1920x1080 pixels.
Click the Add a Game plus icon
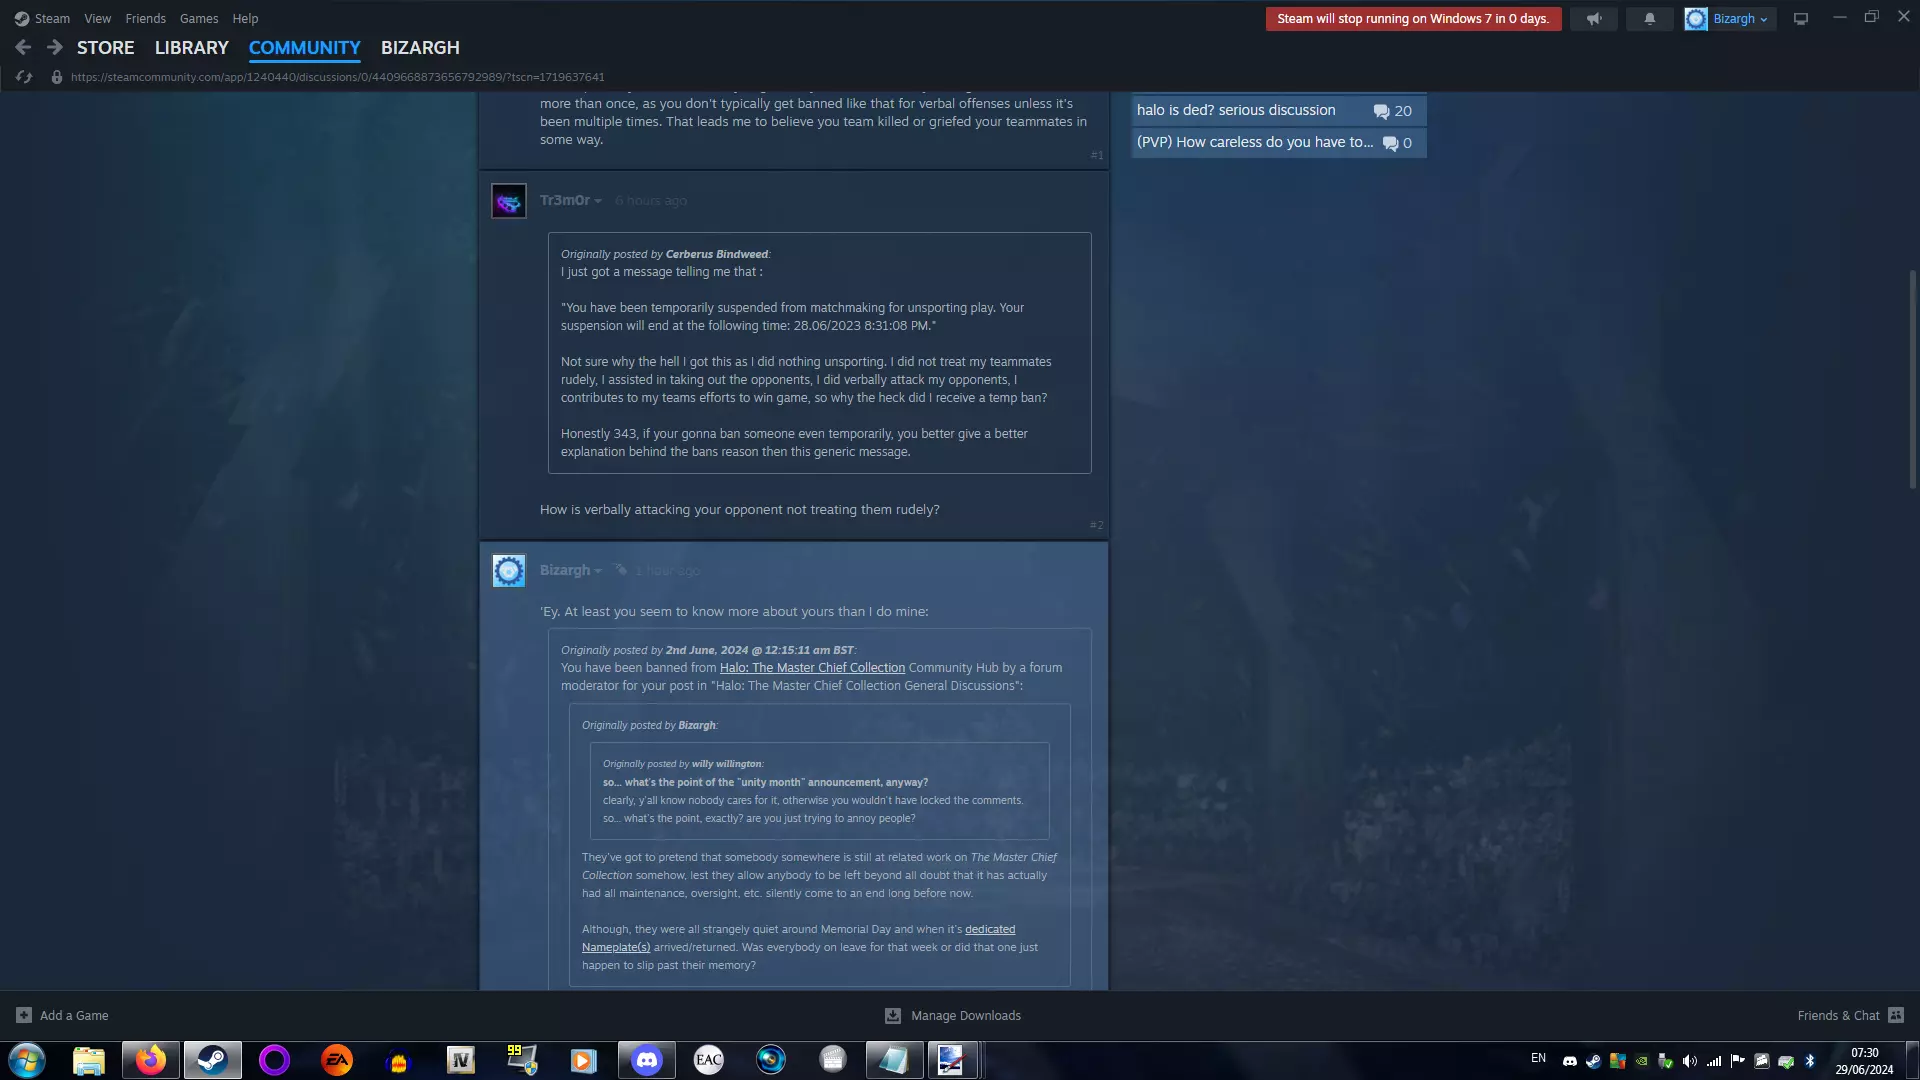pyautogui.click(x=24, y=1015)
